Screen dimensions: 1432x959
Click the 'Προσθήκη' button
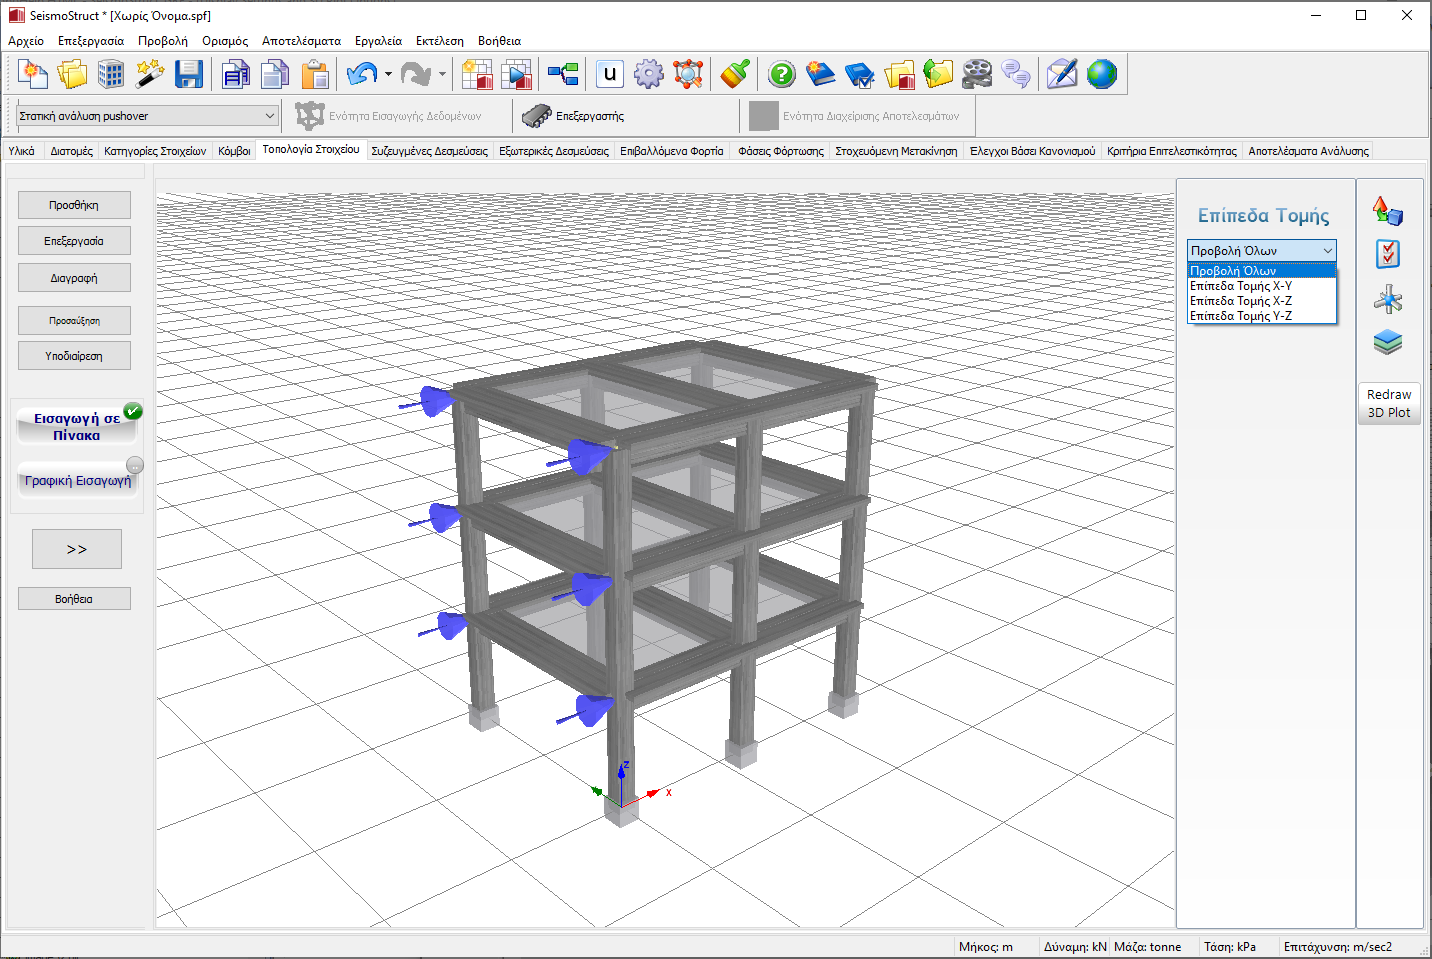[74, 205]
